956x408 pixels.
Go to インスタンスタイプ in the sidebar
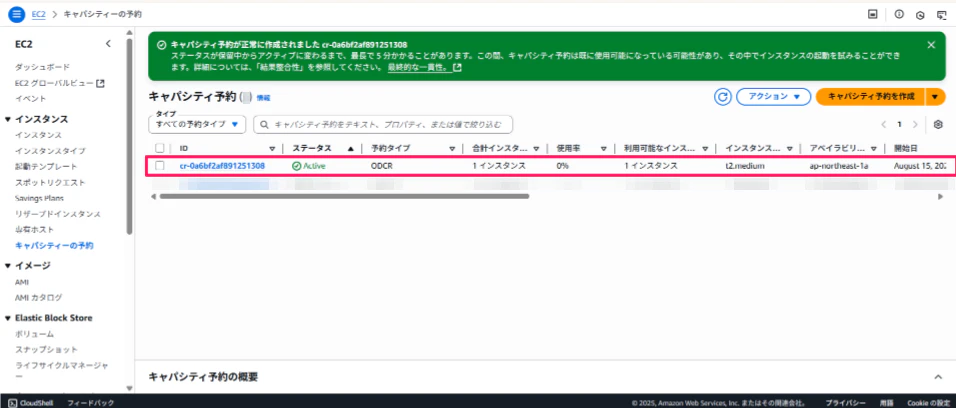click(51, 151)
